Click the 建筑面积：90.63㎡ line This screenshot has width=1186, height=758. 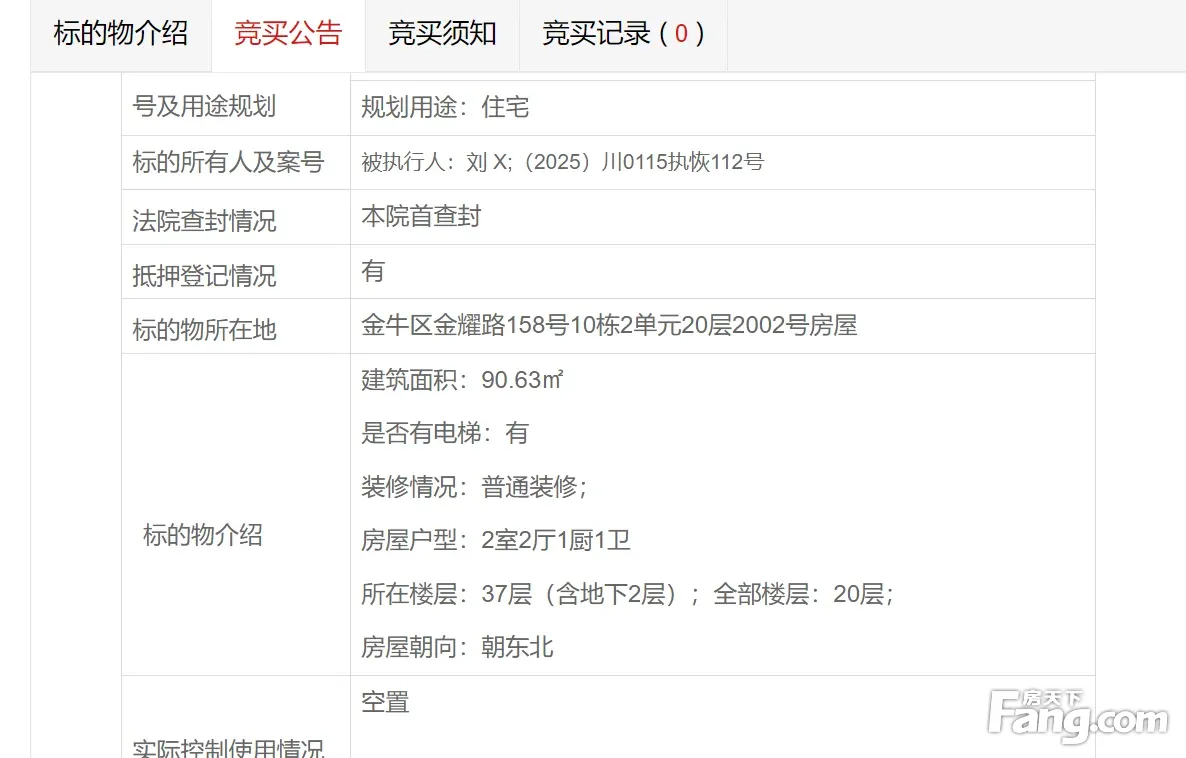coord(462,380)
